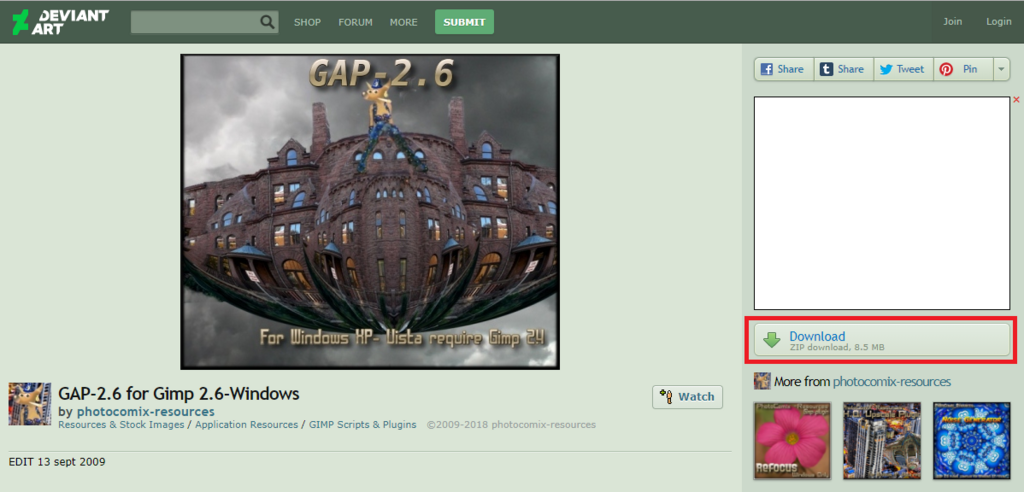The height and width of the screenshot is (492, 1024).
Task: Open the blue kaleidoscope thumbnail
Action: 971,440
